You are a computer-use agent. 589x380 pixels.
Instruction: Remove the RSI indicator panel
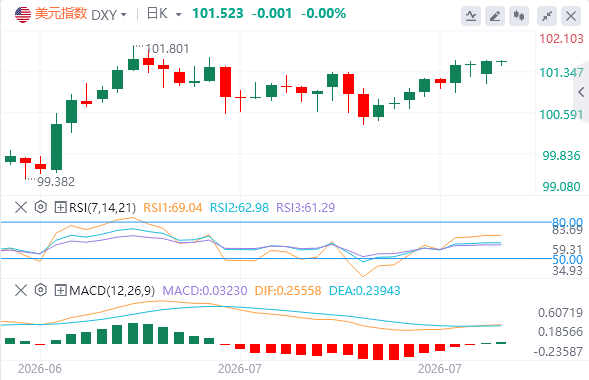(21, 207)
